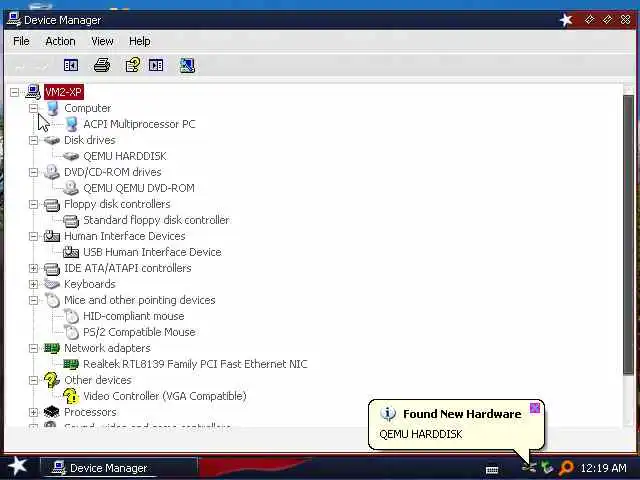Open the View menu

pyautogui.click(x=102, y=41)
